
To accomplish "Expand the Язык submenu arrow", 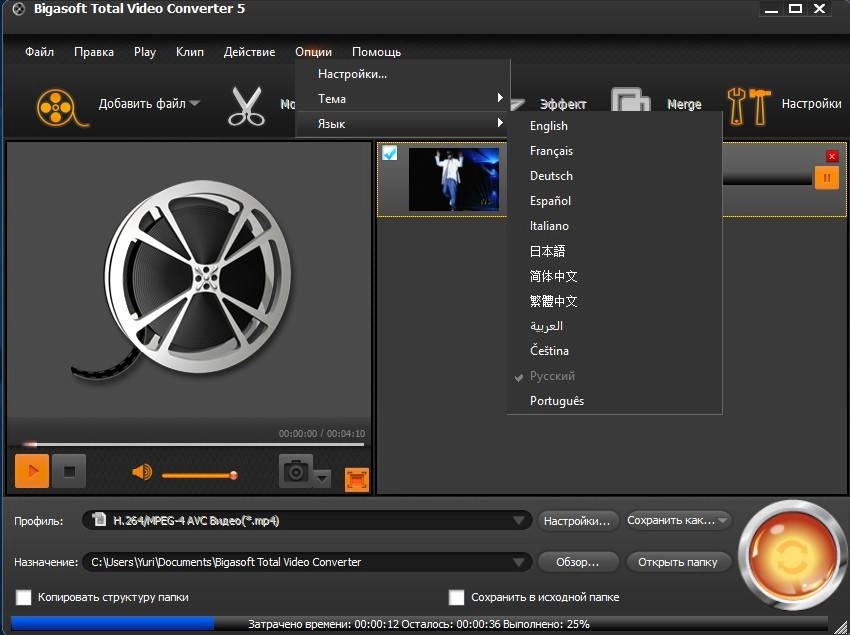I will point(500,123).
